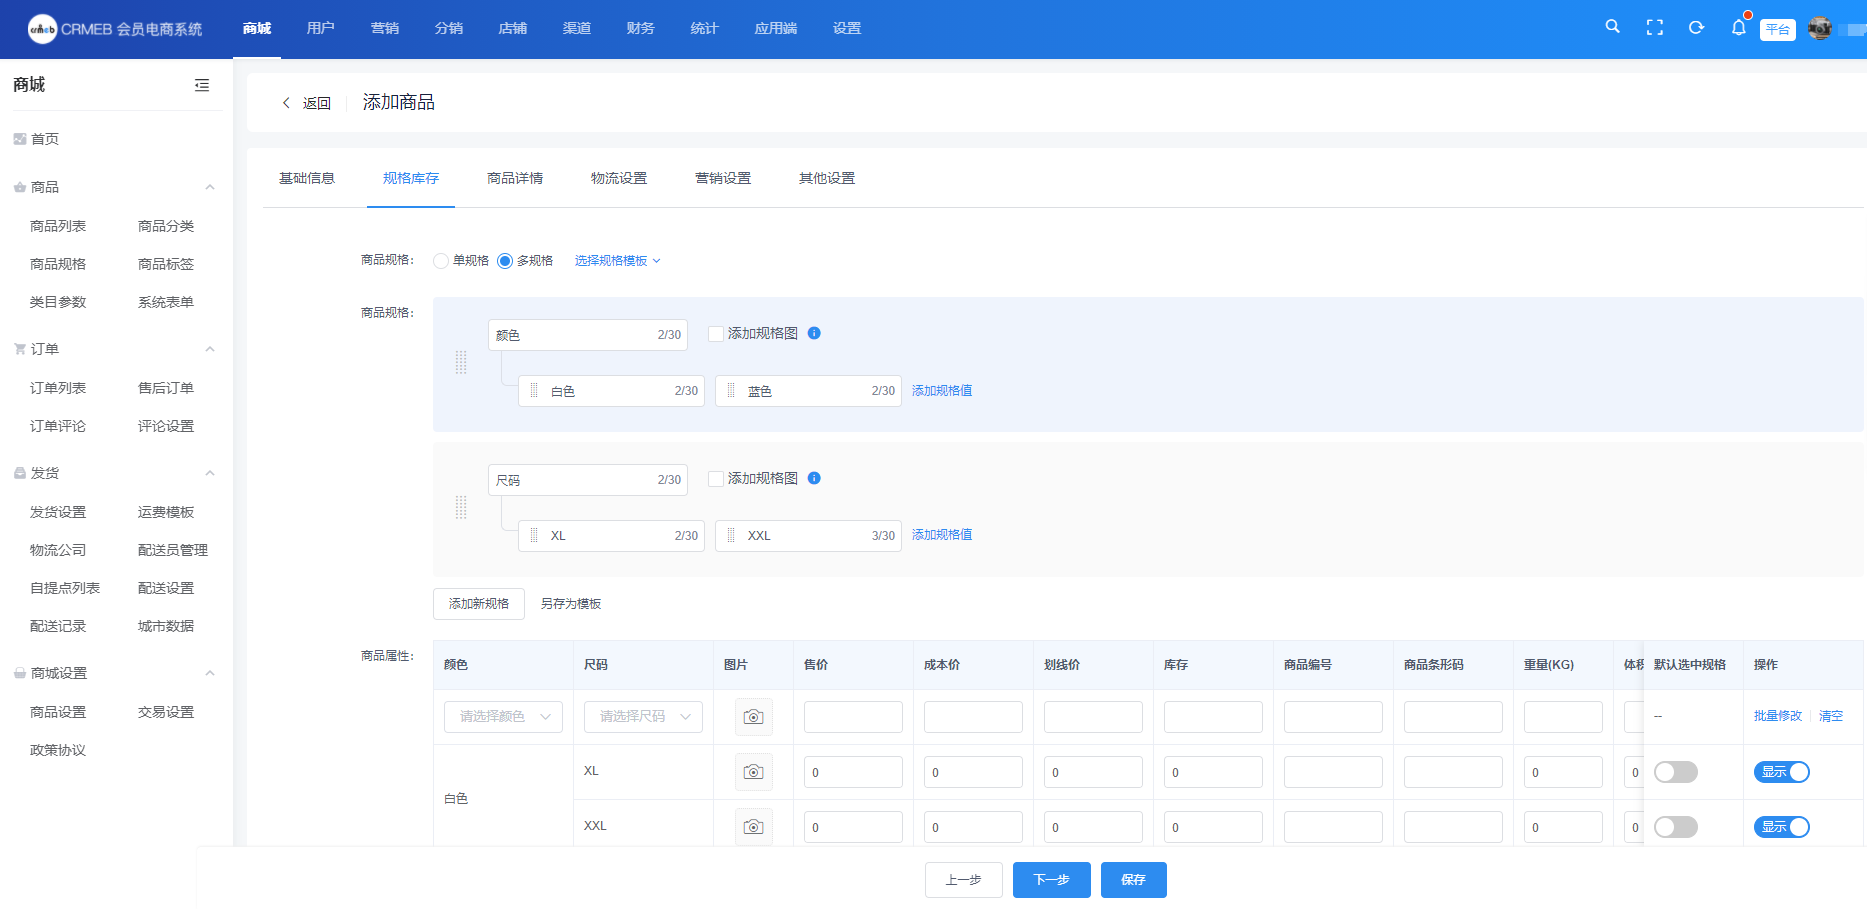This screenshot has height=909, width=1867.
Task: Click the refresh icon in top bar
Action: (1696, 28)
